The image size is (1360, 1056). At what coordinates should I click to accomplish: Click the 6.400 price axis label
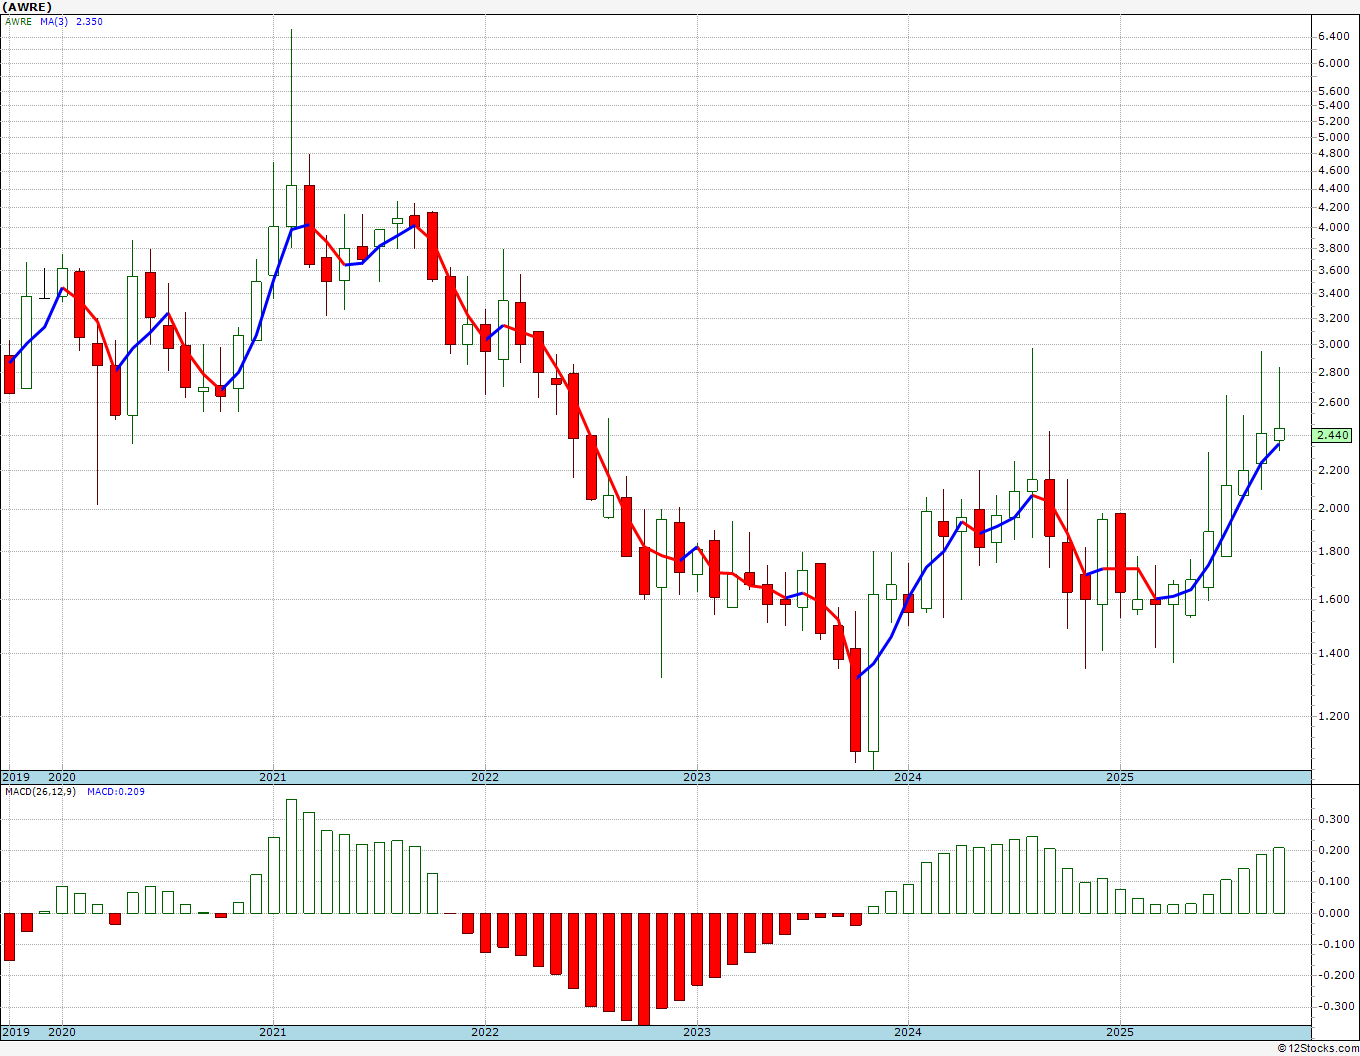(x=1334, y=37)
